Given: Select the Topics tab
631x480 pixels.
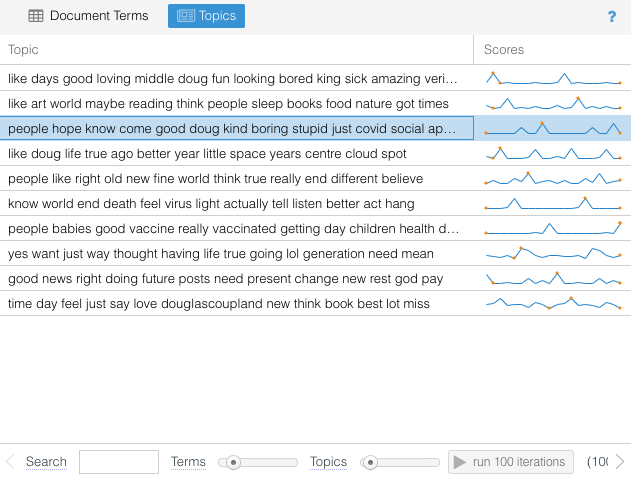Looking at the screenshot, I should [x=206, y=16].
